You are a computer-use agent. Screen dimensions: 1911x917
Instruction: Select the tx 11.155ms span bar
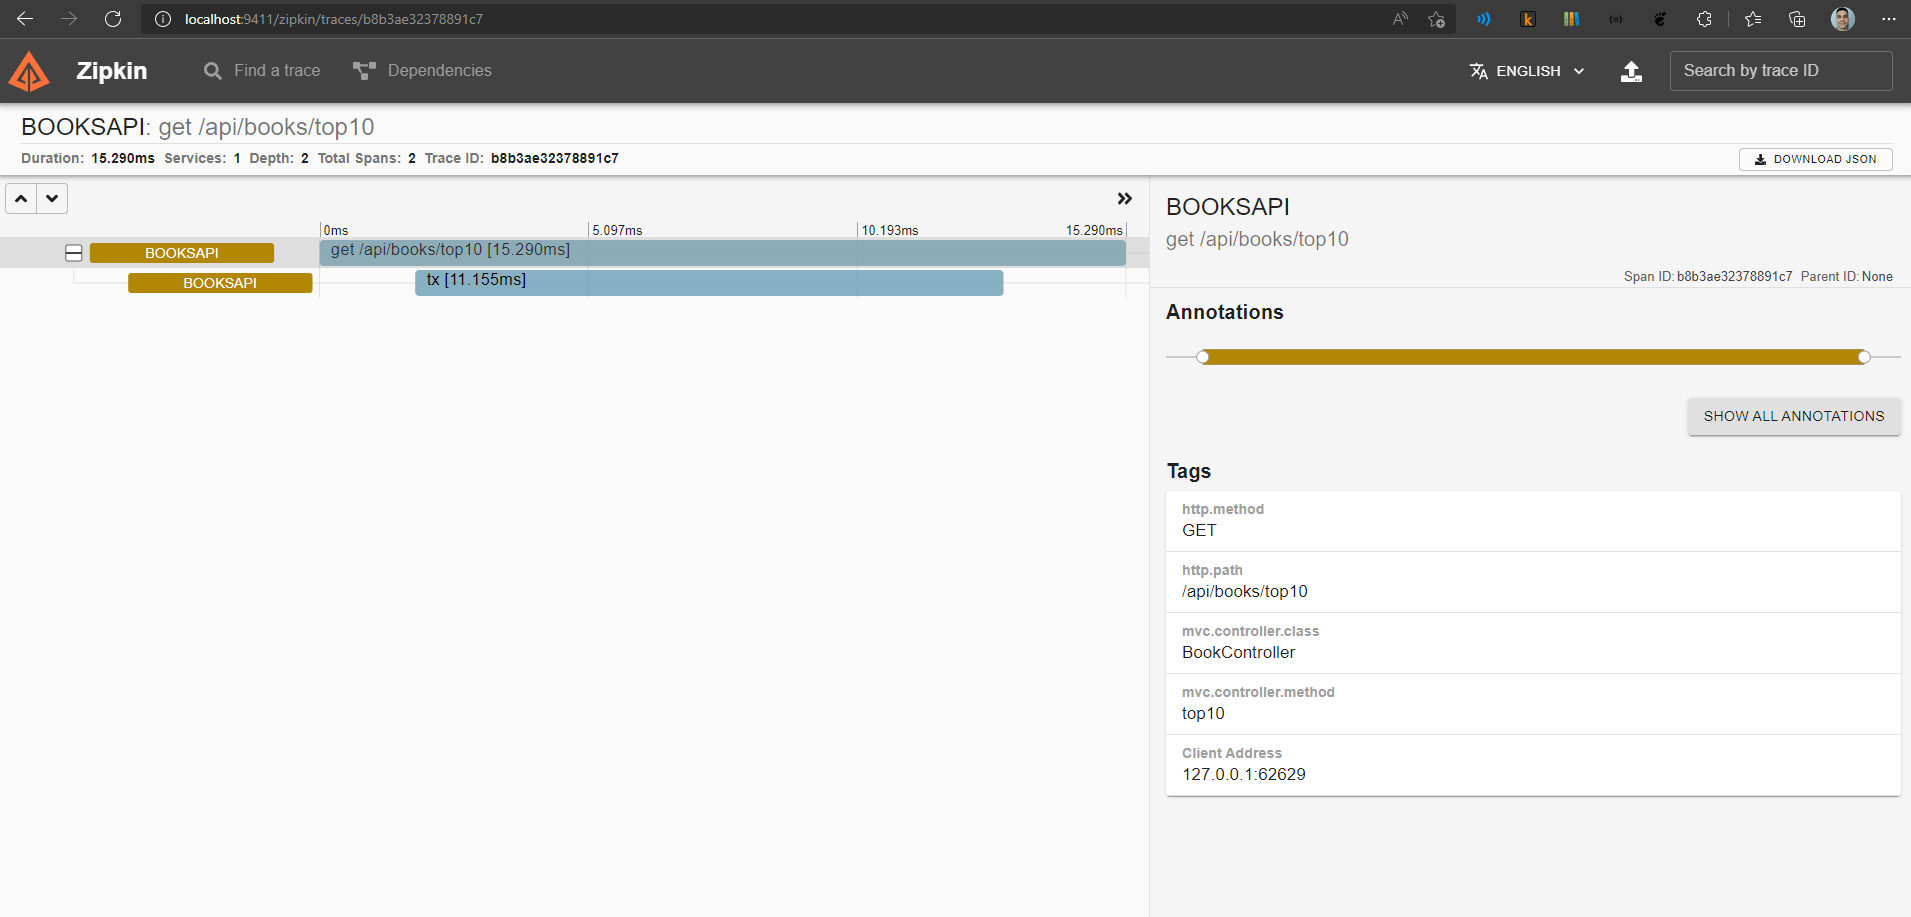pos(709,283)
